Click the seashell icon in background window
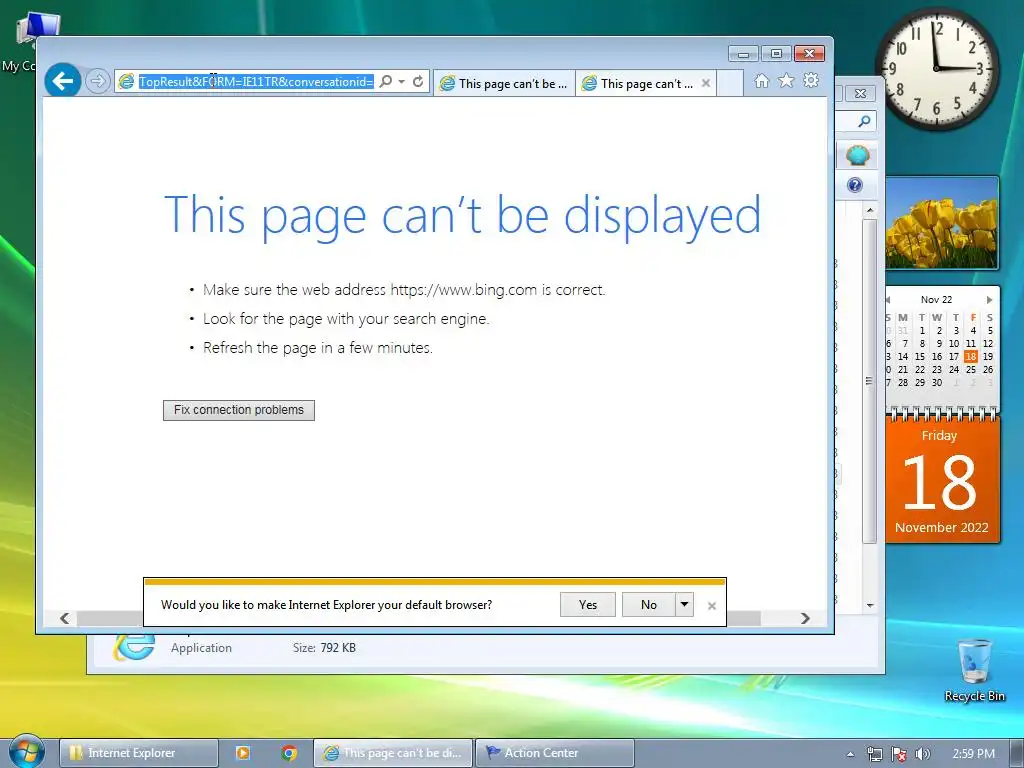Screen dimensions: 1024x768 click(x=857, y=155)
